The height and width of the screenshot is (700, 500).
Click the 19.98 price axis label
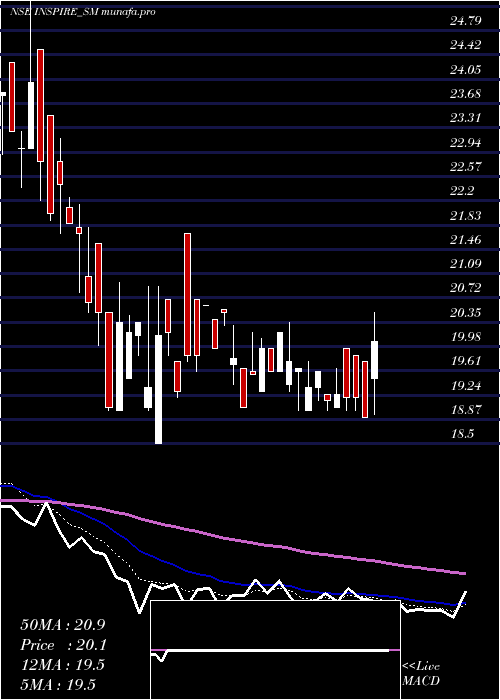coord(466,337)
